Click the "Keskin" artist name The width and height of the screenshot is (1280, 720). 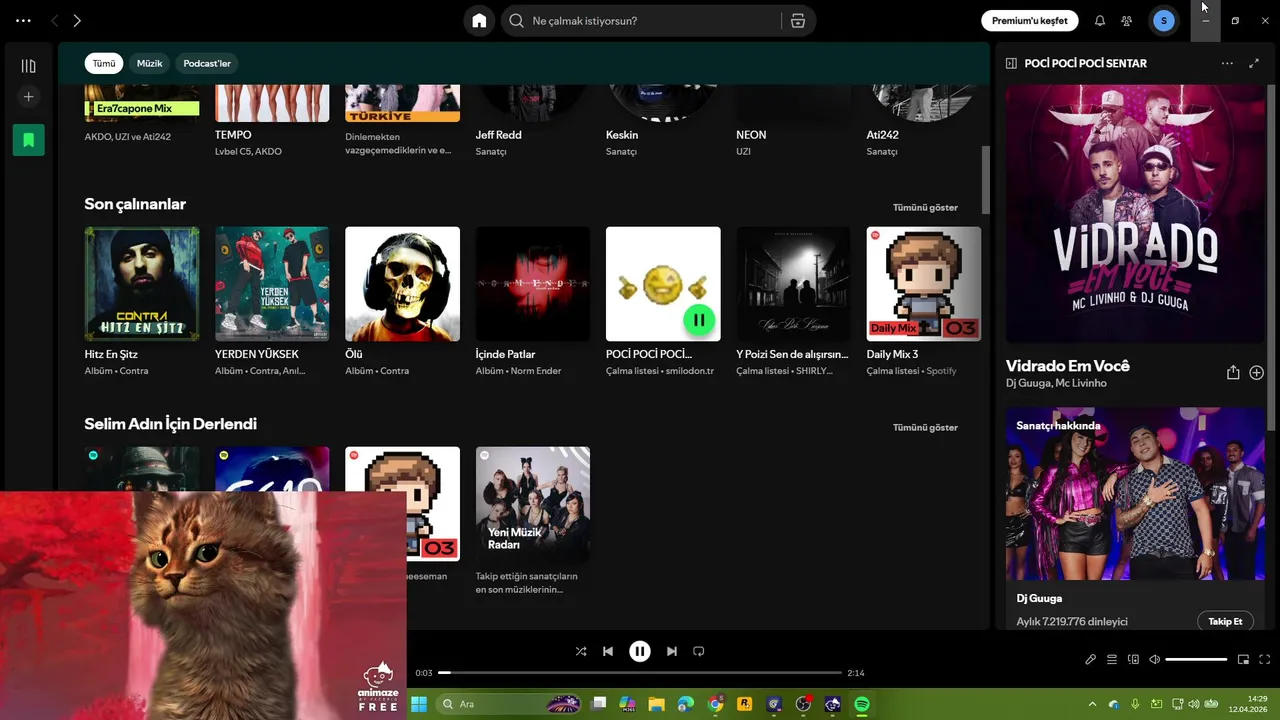pos(622,135)
